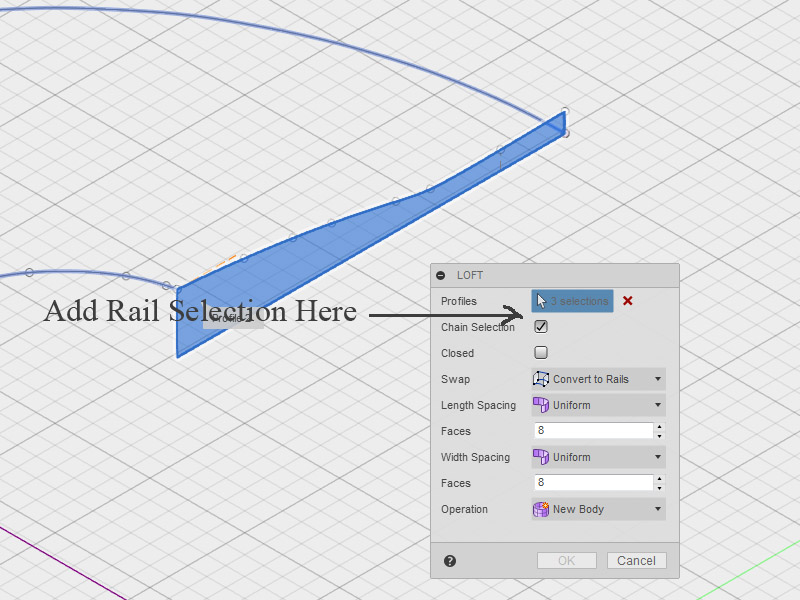Click the Length Spacing Uniform icon

[541, 405]
